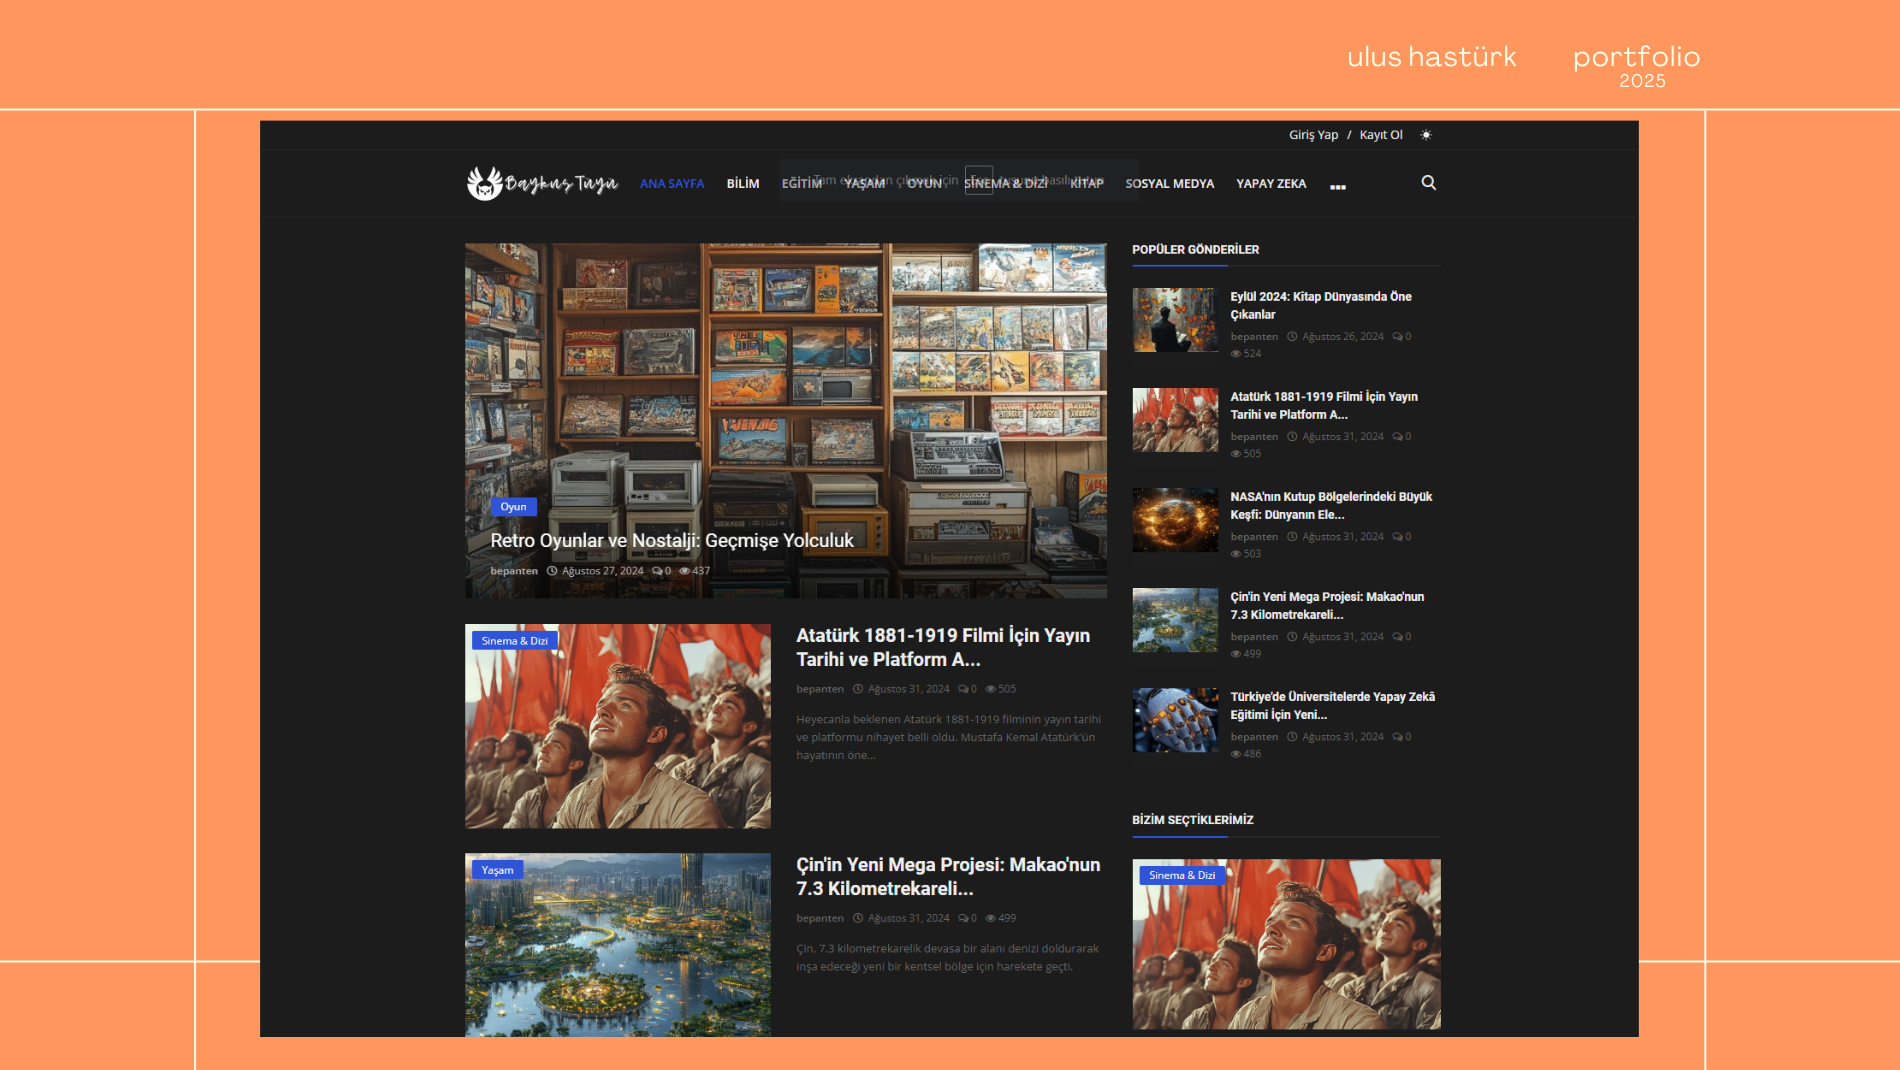The height and width of the screenshot is (1070, 1900).
Task: Click the Yaşam category tag on Makao article
Action: [497, 870]
